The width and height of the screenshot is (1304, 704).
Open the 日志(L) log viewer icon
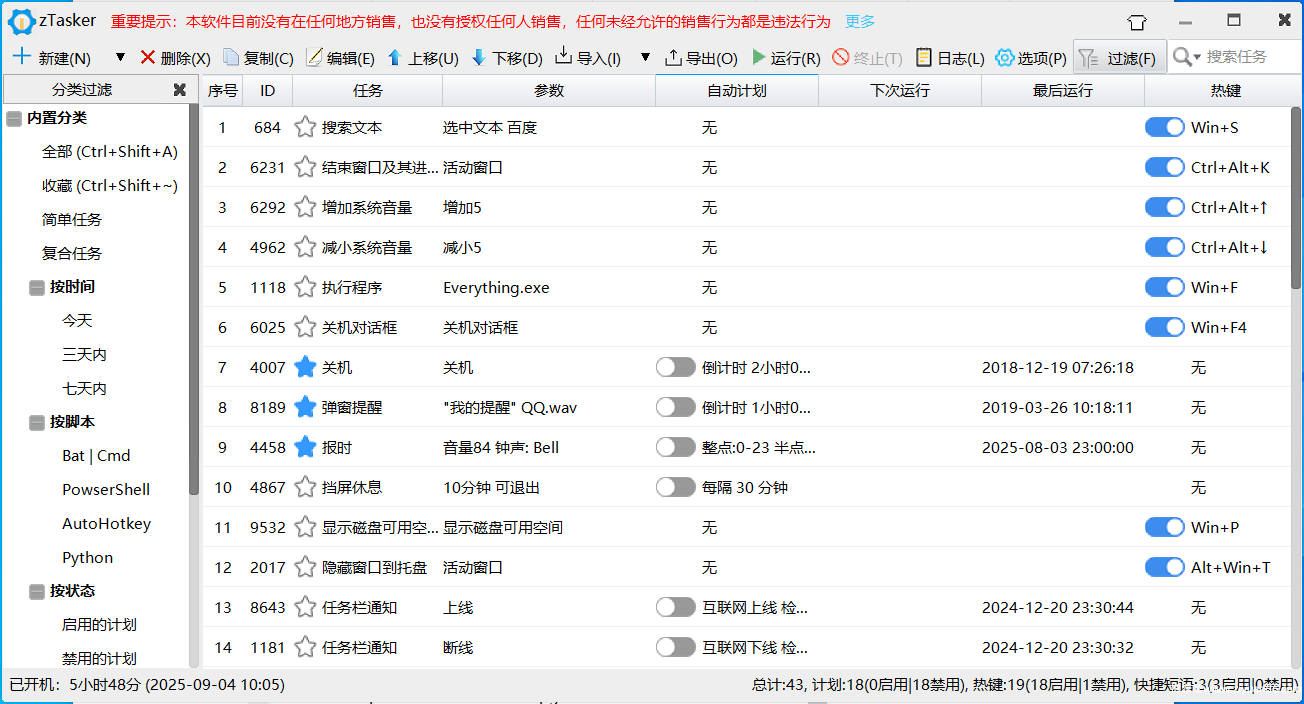click(925, 57)
